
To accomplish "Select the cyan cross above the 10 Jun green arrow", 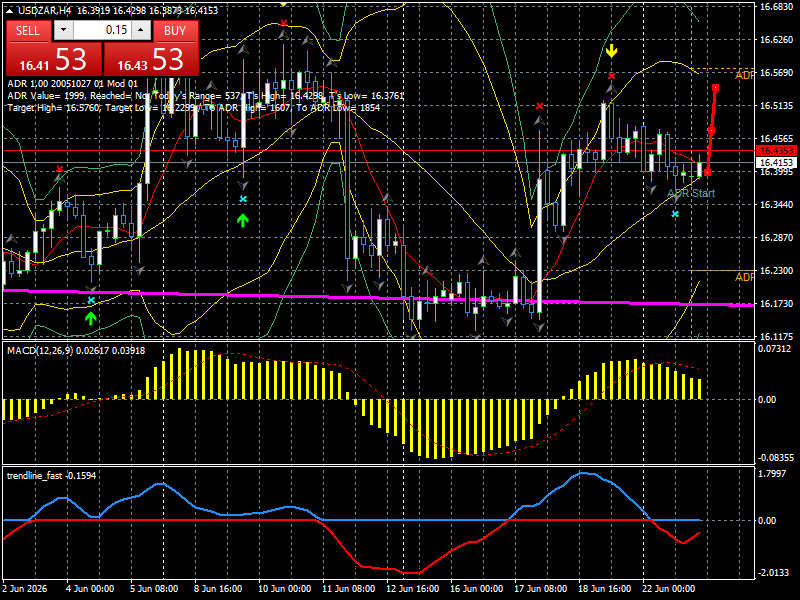I will pyautogui.click(x=243, y=199).
